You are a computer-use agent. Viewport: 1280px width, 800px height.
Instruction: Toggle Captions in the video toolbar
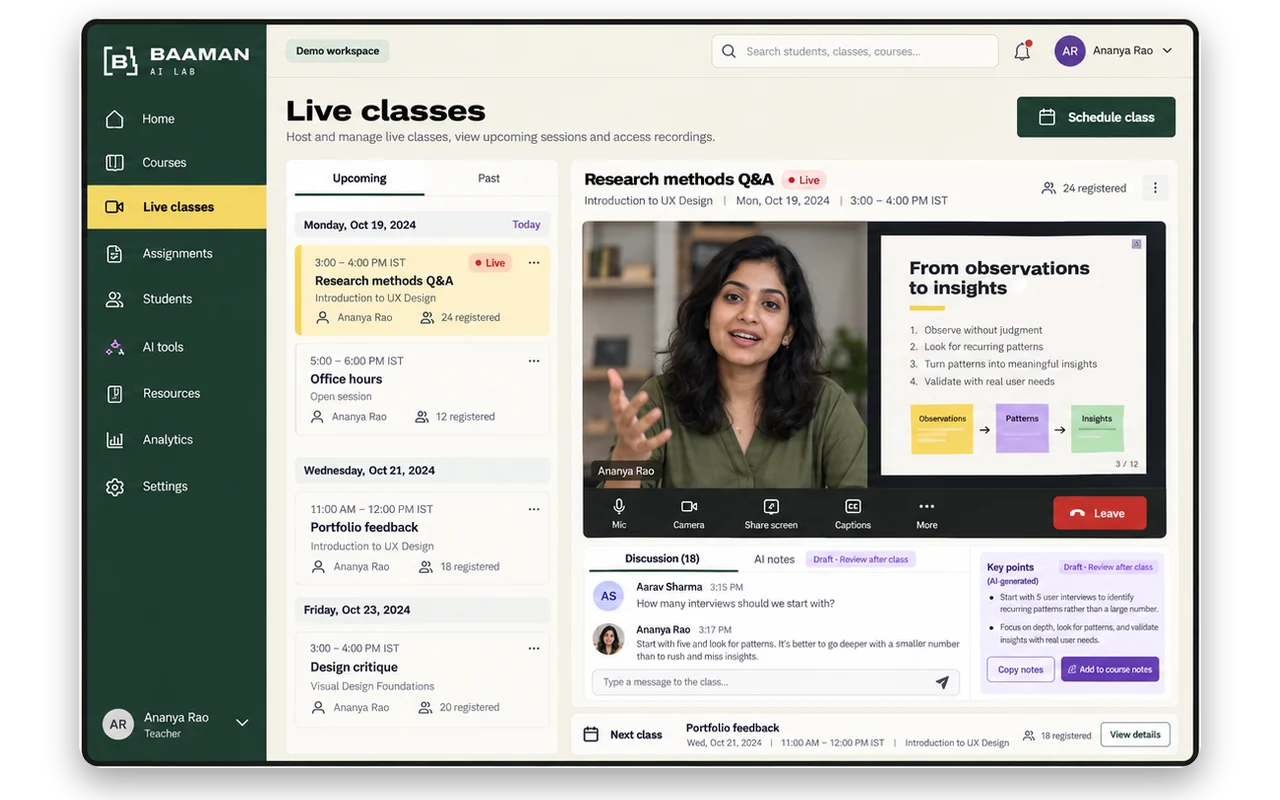tap(853, 513)
